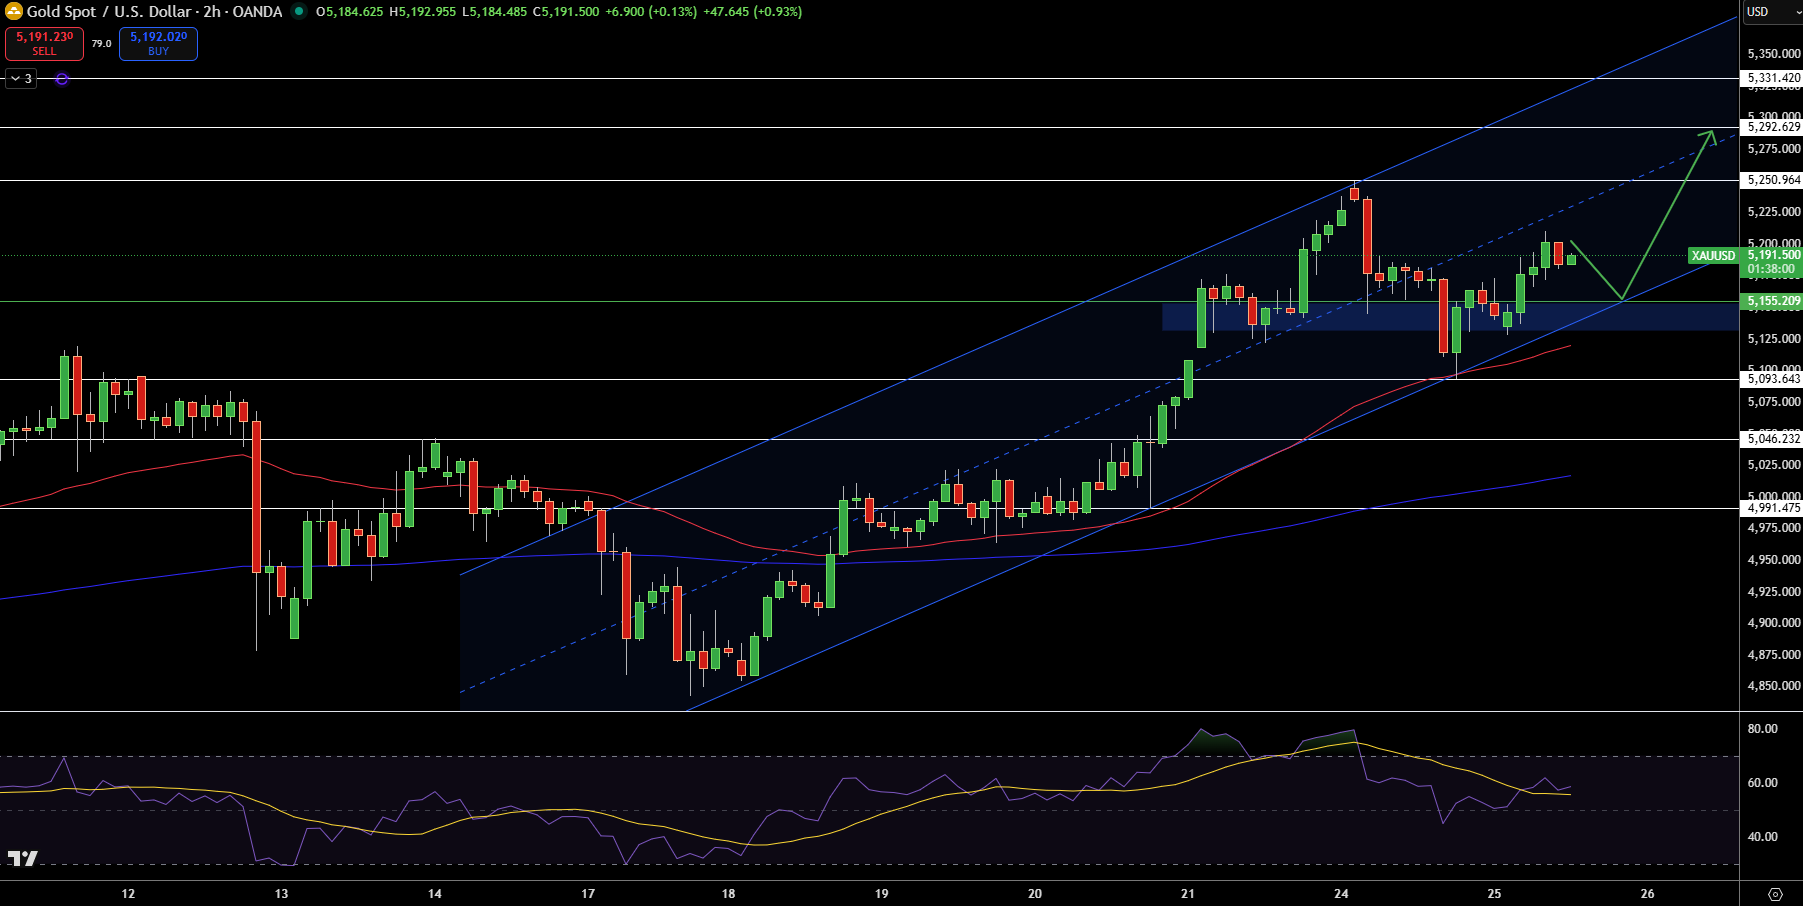Screen dimensions: 1803x906
Task: Click the current price 5,191.500 label
Action: point(1773,255)
